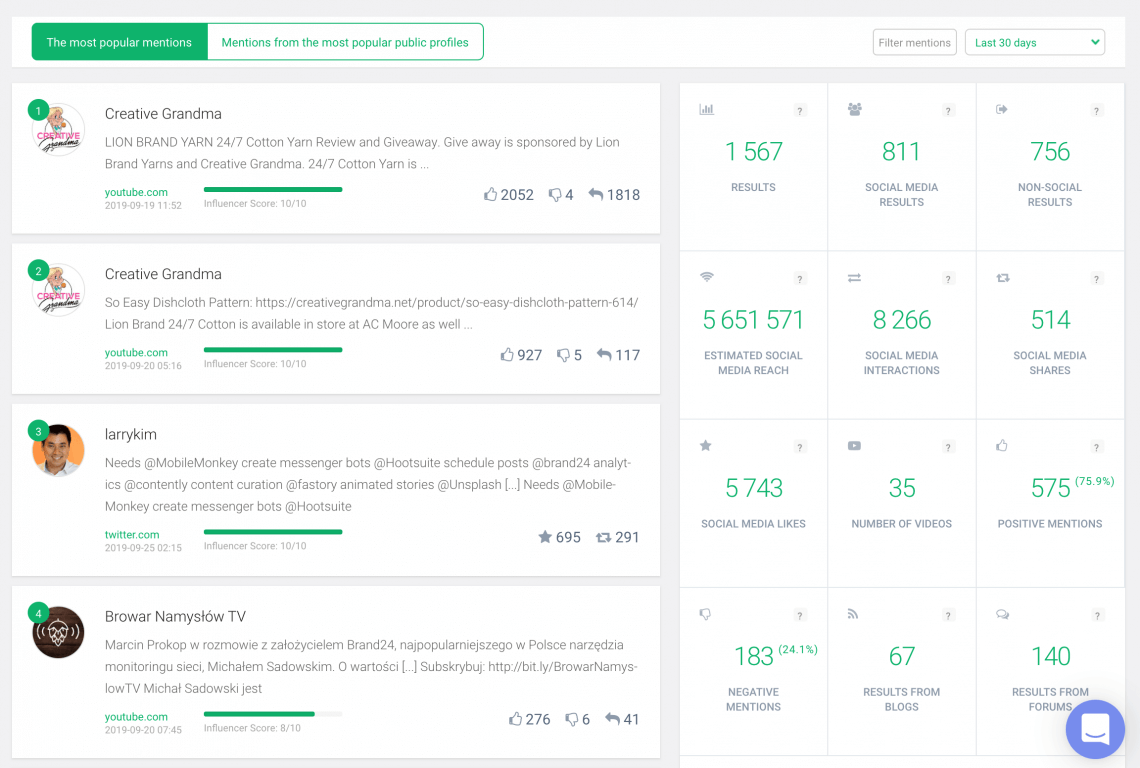The image size is (1140, 768).
Task: Click the star icon on Social Media Likes tile
Action: click(705, 445)
